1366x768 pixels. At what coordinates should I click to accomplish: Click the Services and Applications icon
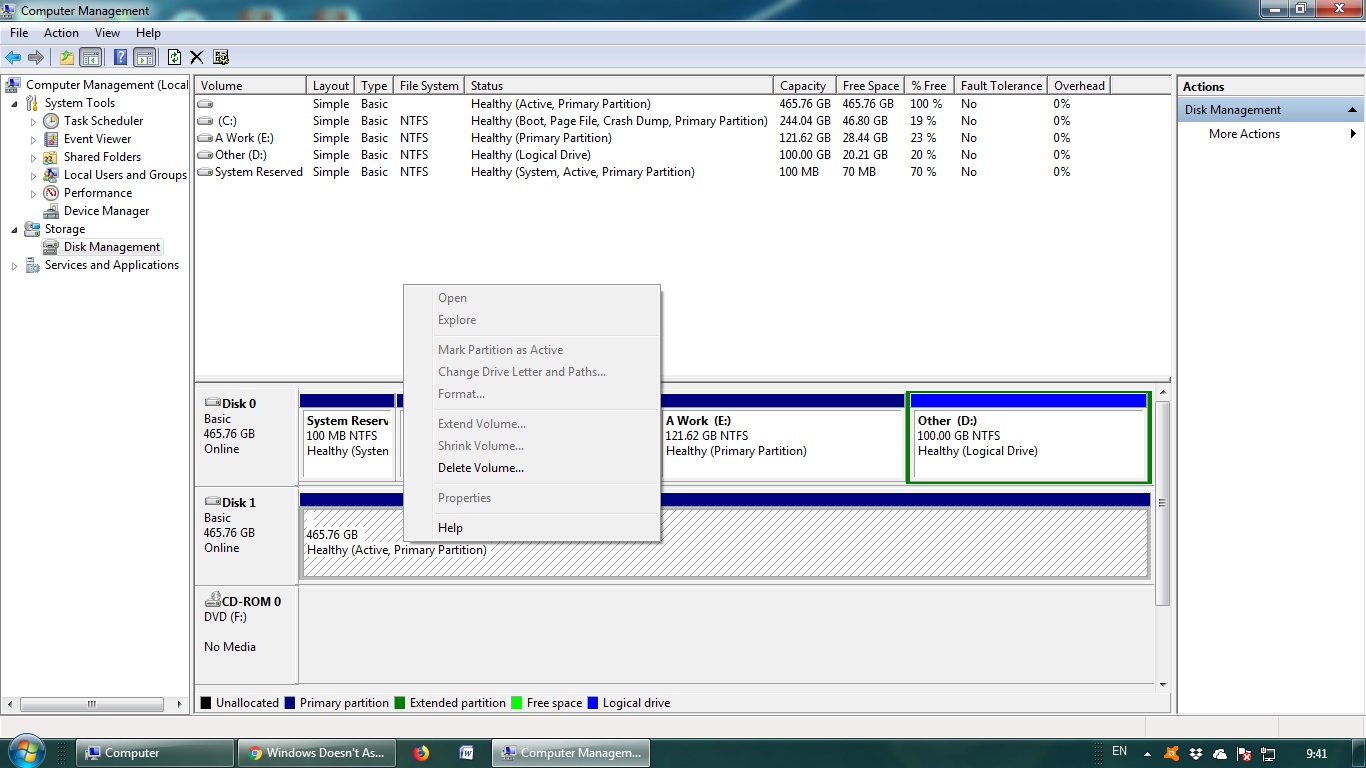tap(33, 265)
